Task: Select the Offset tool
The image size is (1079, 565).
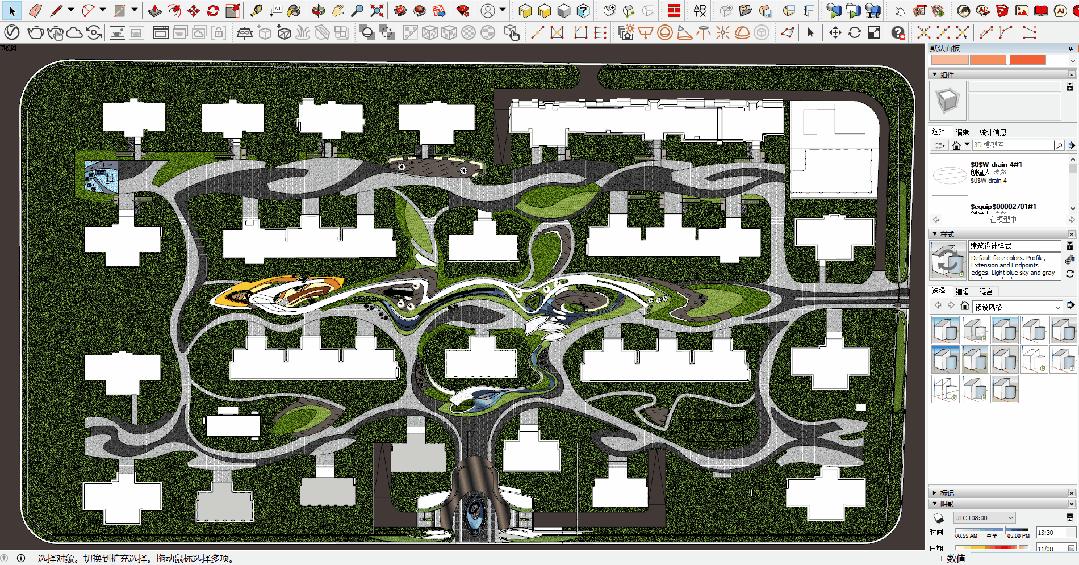Action: (x=175, y=10)
